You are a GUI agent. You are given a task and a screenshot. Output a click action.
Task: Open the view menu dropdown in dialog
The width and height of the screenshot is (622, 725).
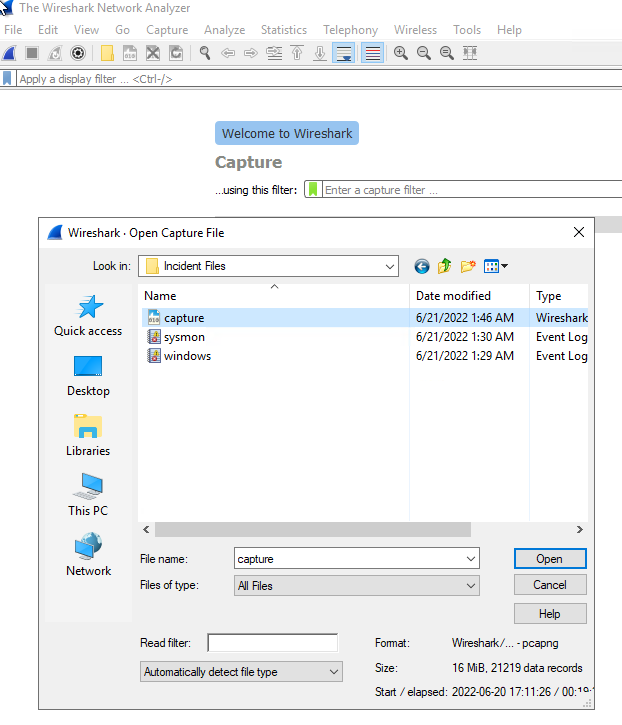click(495, 266)
